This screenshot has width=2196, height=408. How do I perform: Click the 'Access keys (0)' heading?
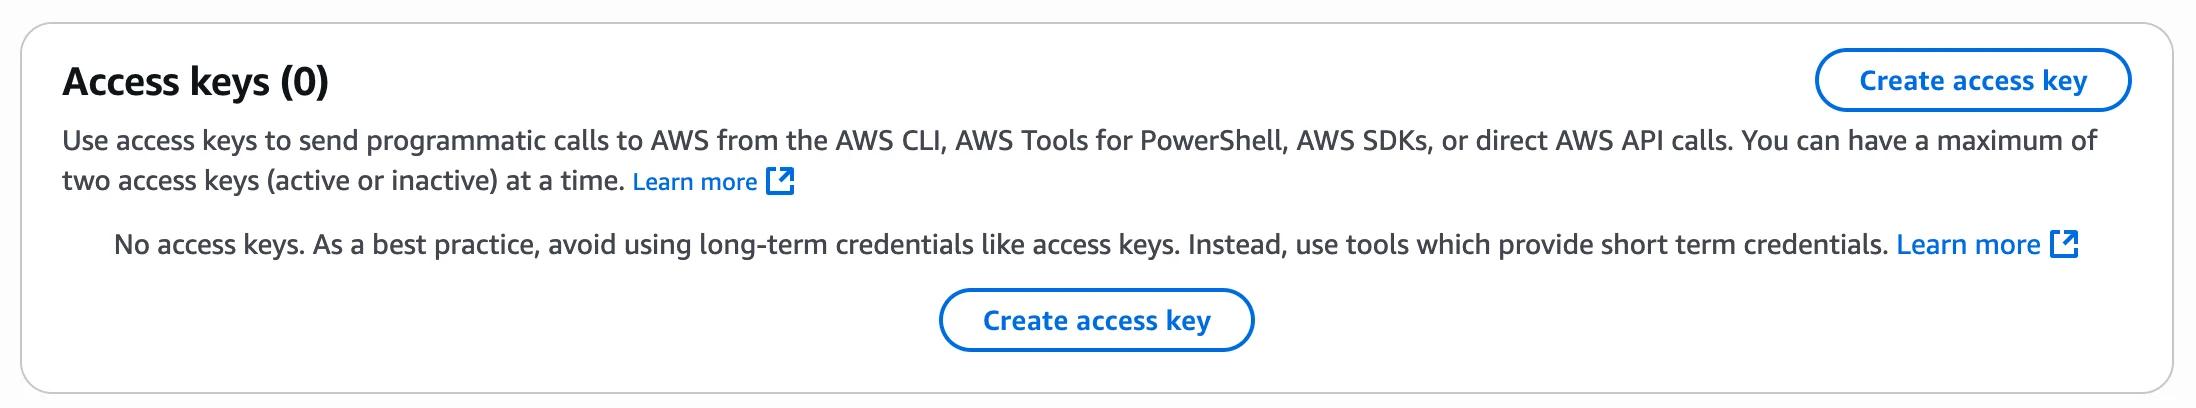coord(196,81)
